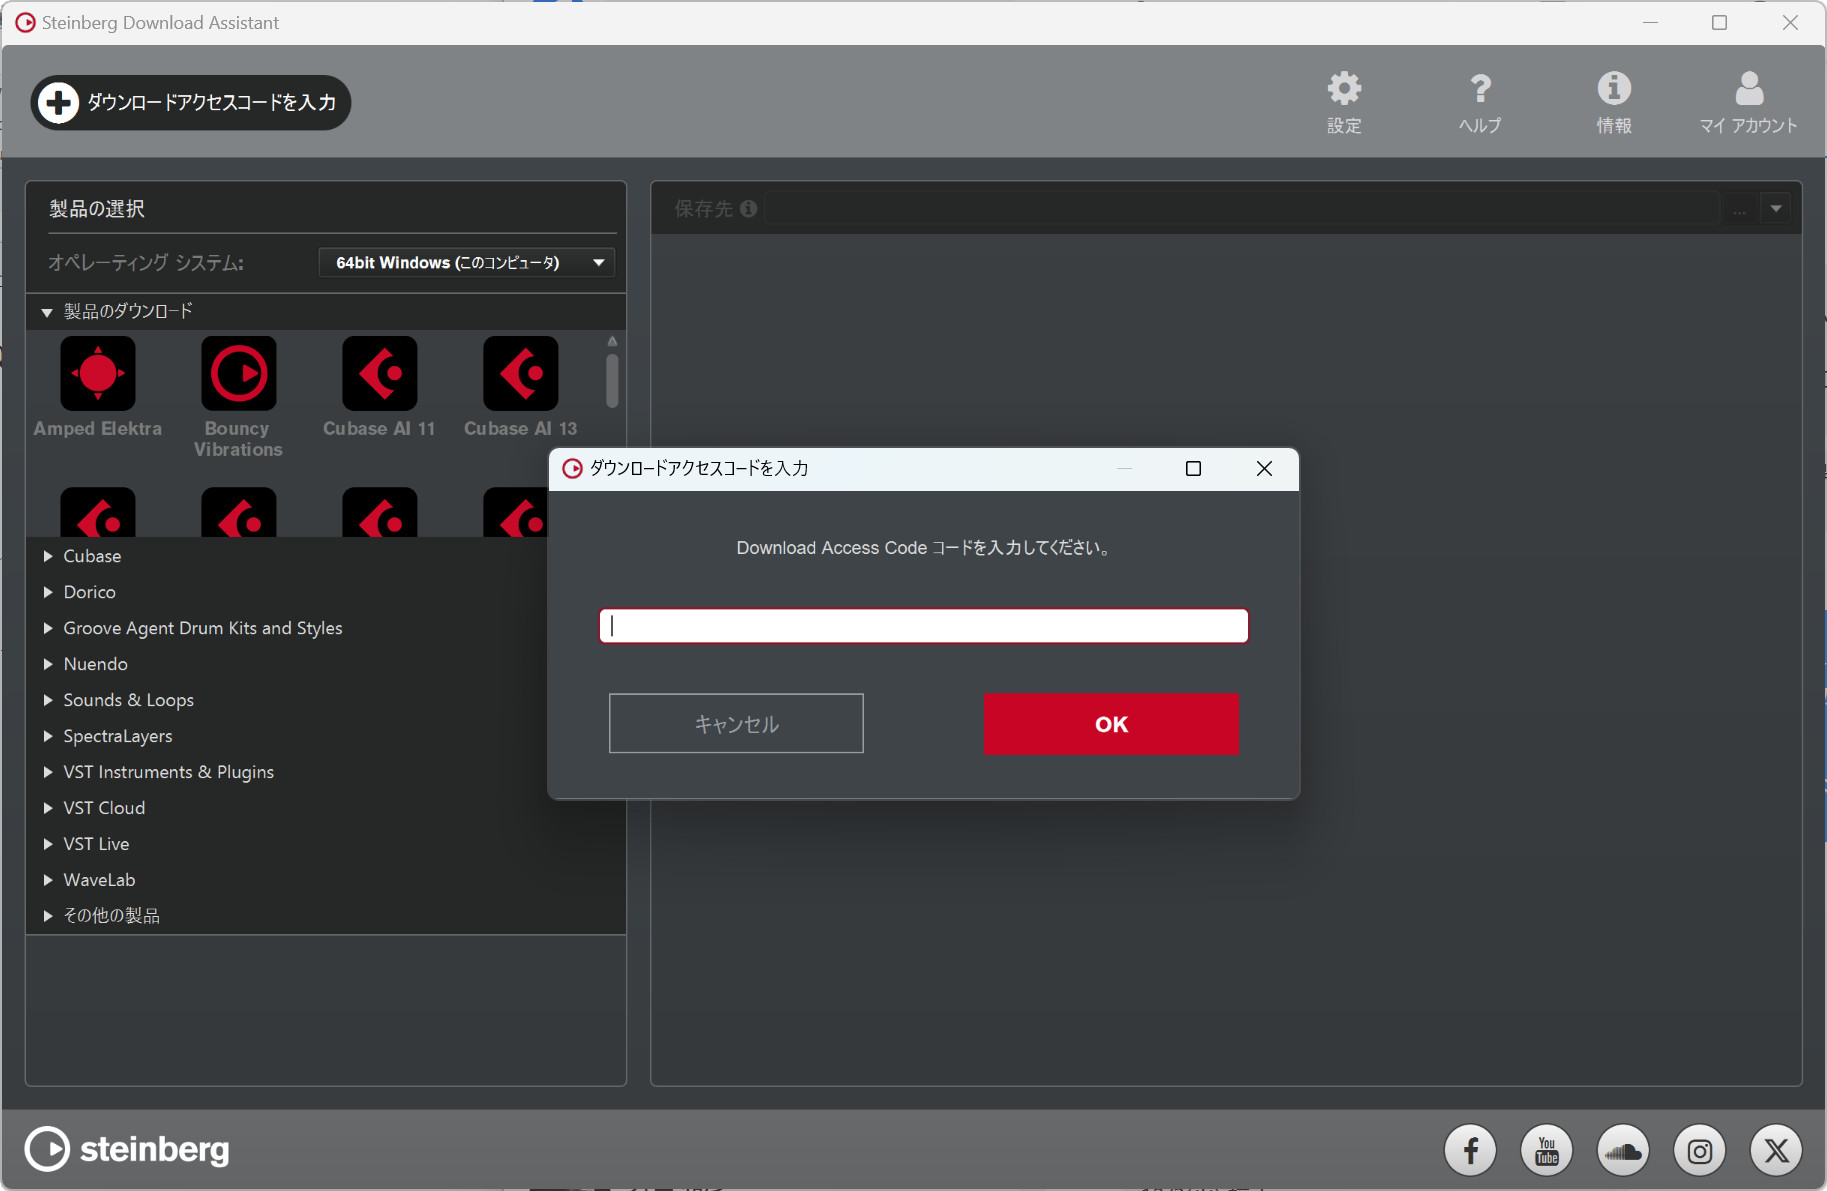Click the product list scroll-up arrow
1827x1191 pixels.
coord(612,341)
